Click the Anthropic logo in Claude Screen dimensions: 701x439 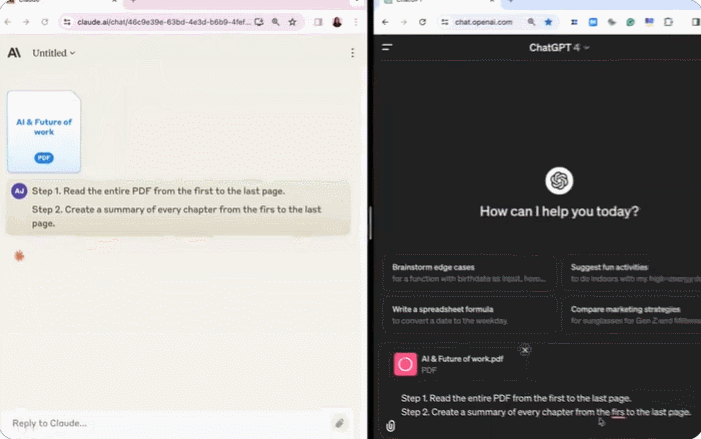(14, 53)
